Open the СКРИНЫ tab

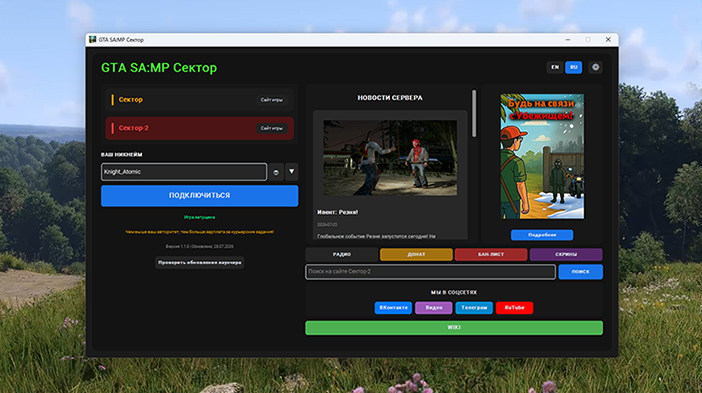(x=566, y=254)
